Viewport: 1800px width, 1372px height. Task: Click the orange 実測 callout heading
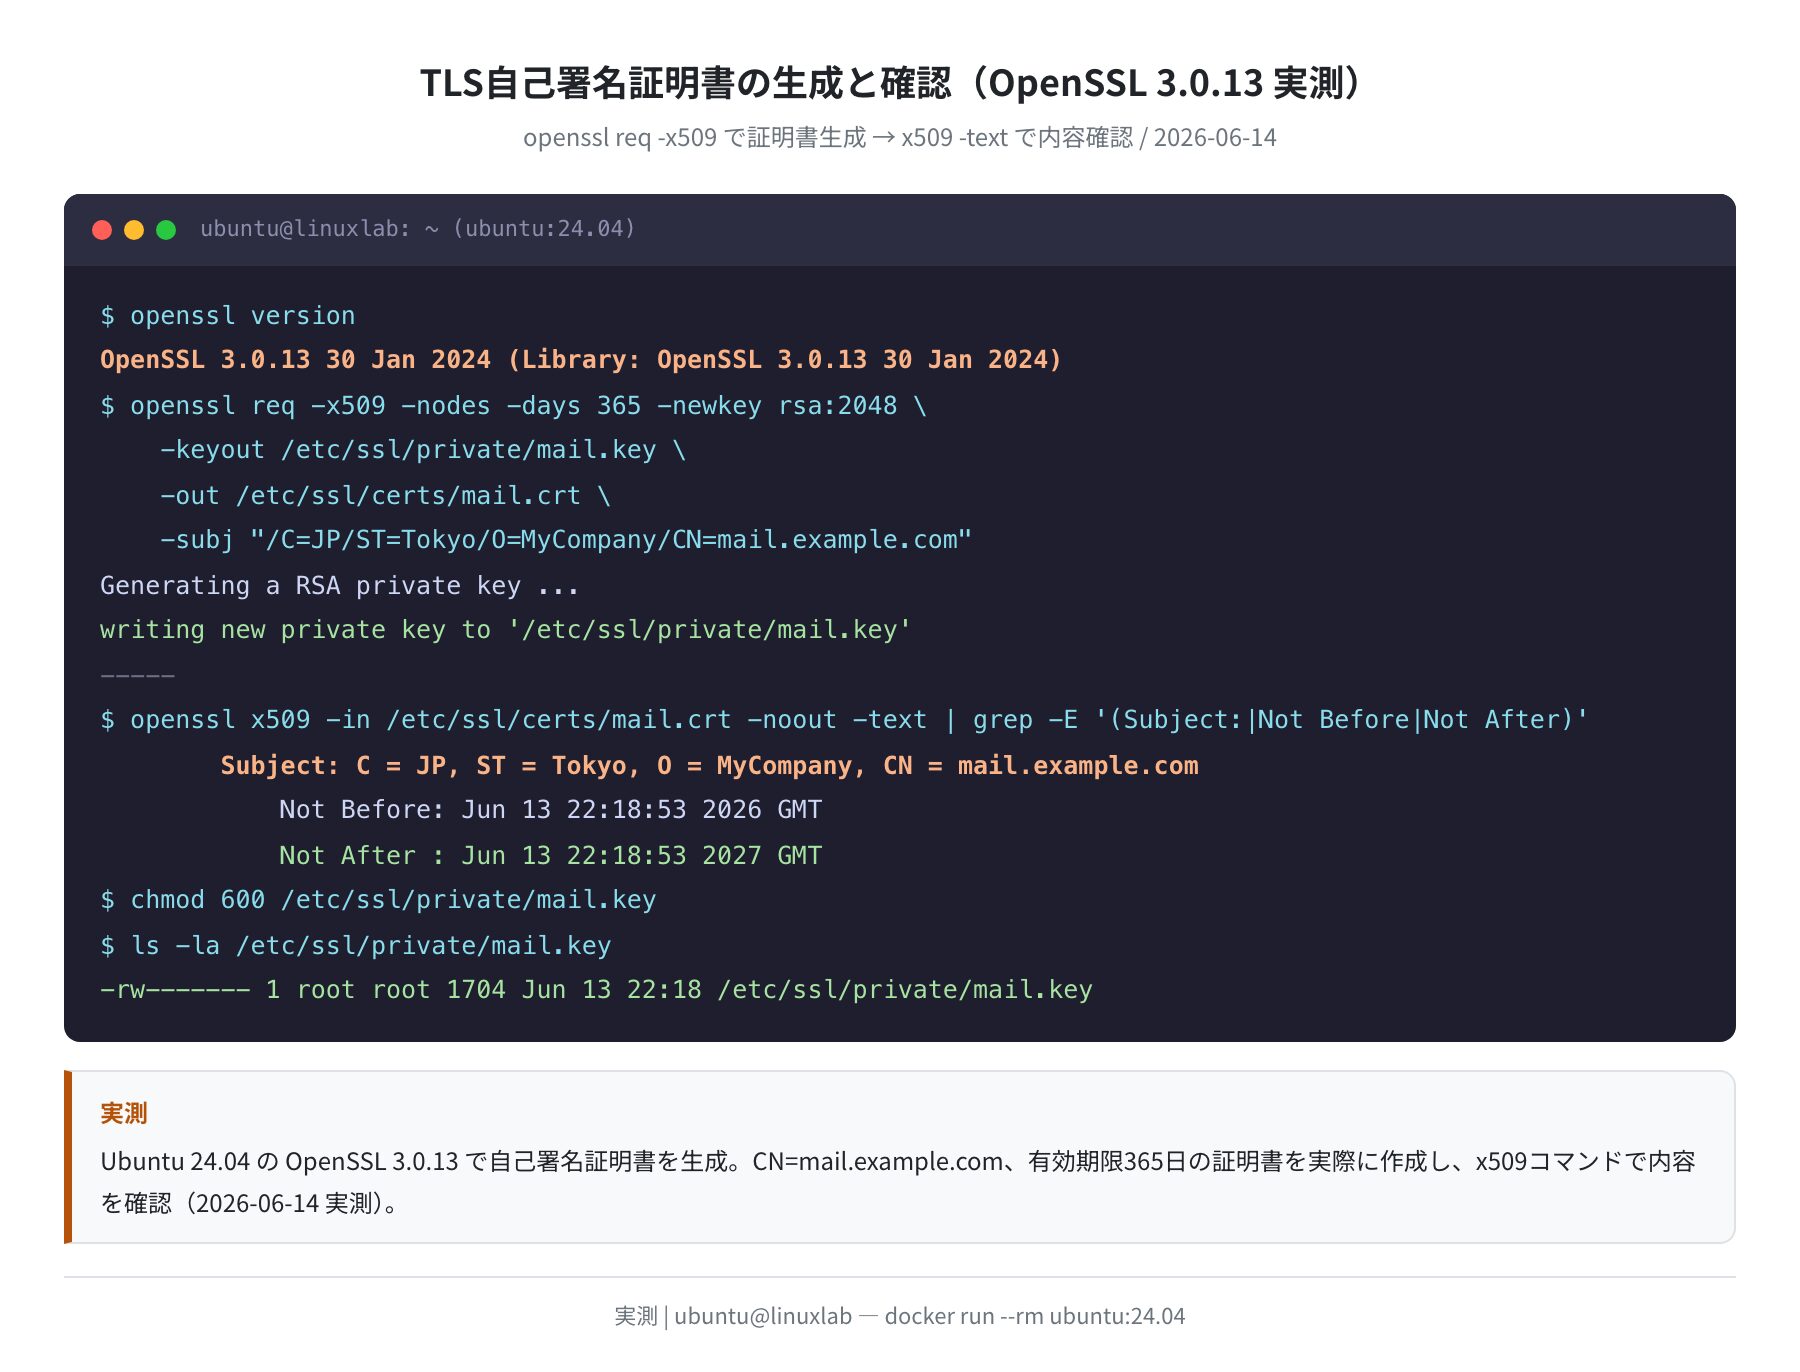tap(124, 1113)
